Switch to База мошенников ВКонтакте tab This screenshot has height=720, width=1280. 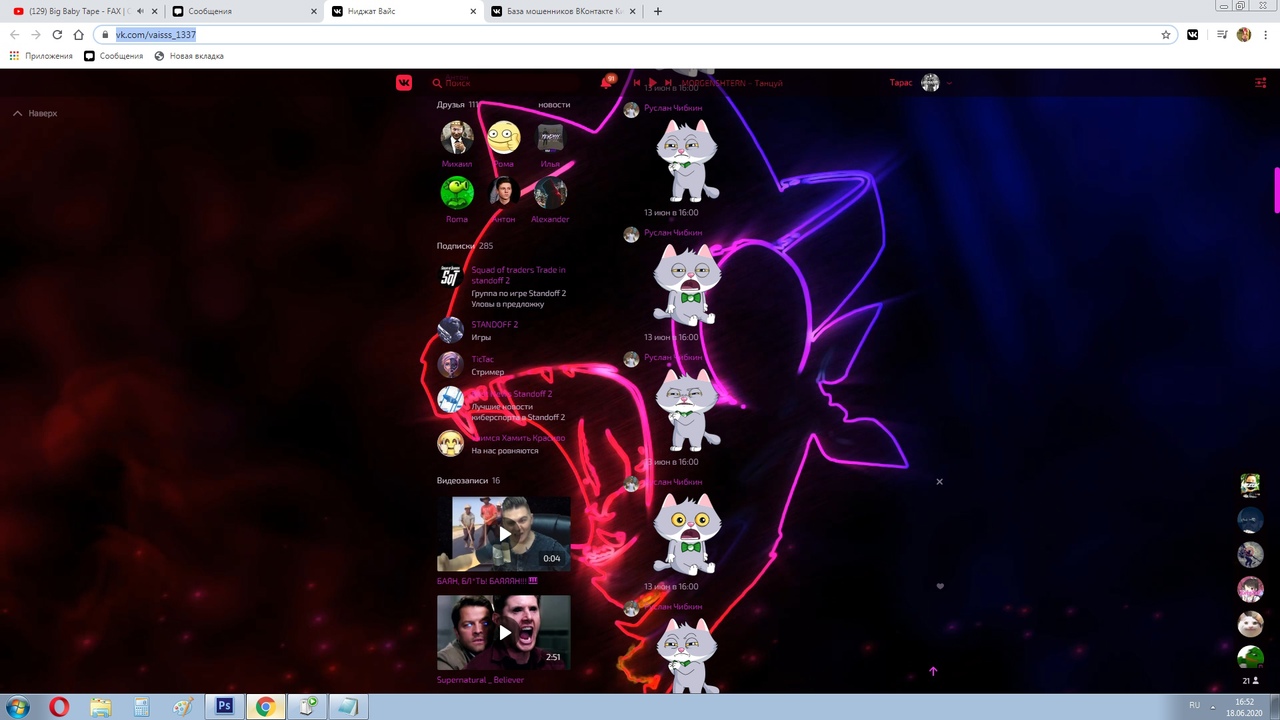point(563,11)
